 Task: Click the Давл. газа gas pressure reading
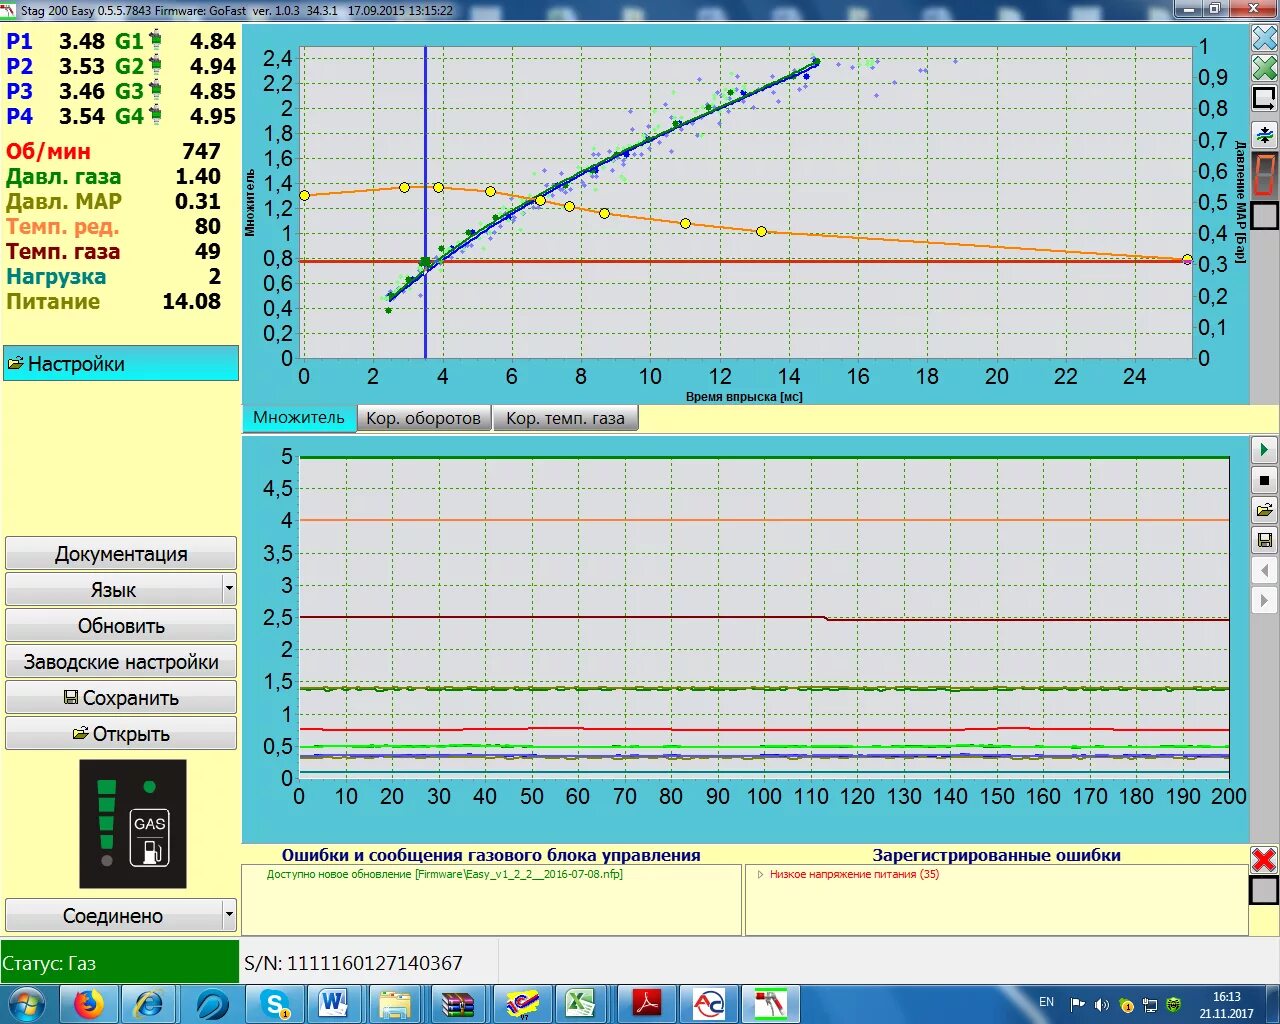pos(113,176)
